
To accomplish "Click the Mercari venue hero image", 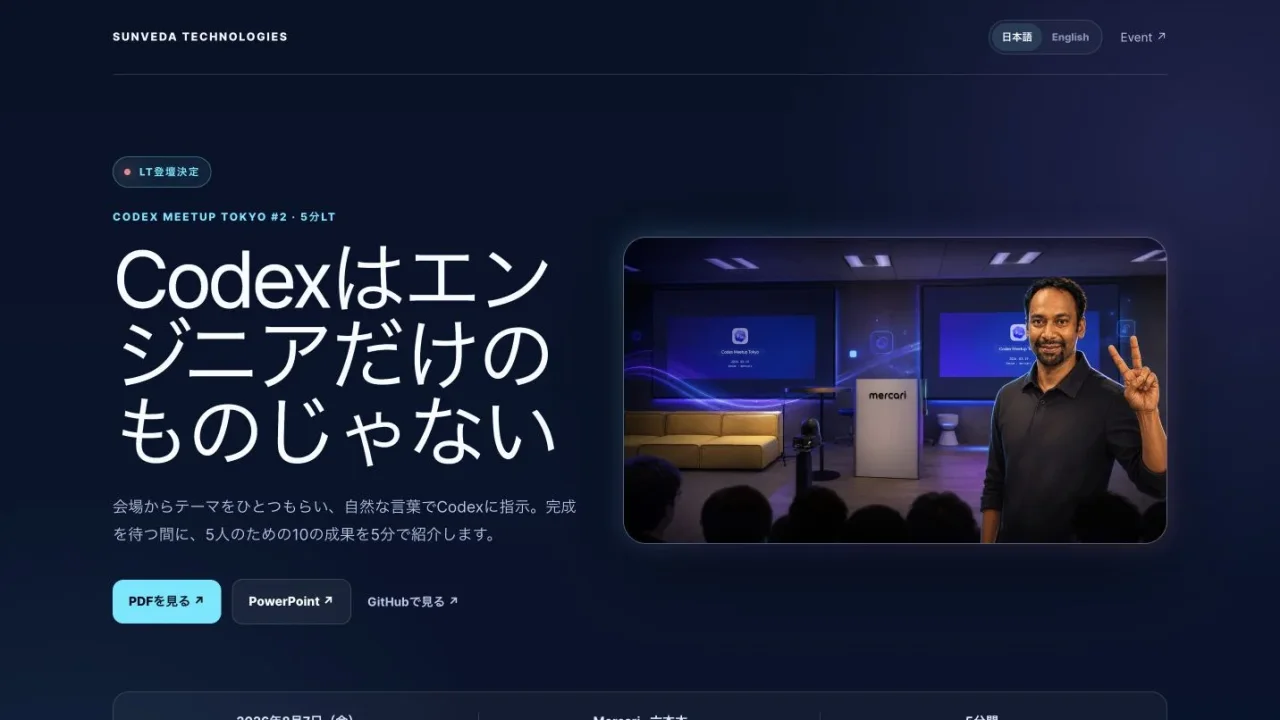I will tap(895, 390).
